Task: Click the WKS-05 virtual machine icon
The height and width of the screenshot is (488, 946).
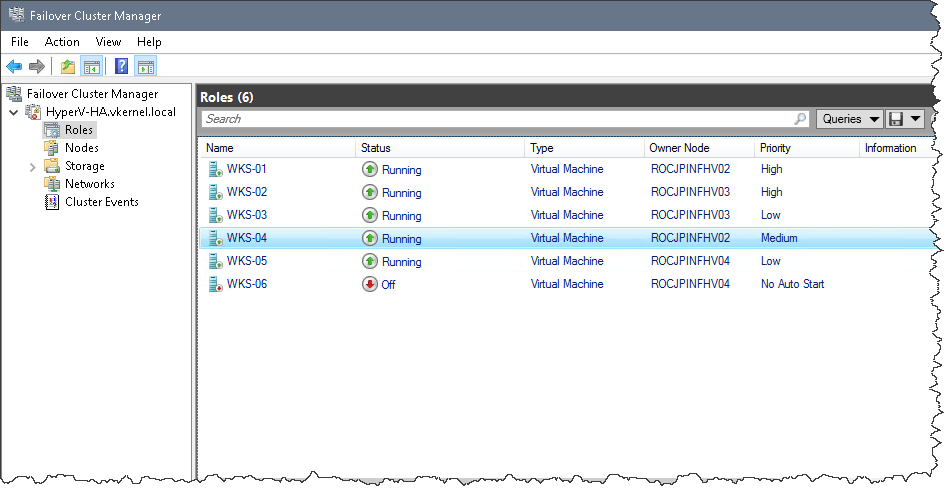Action: click(x=215, y=261)
